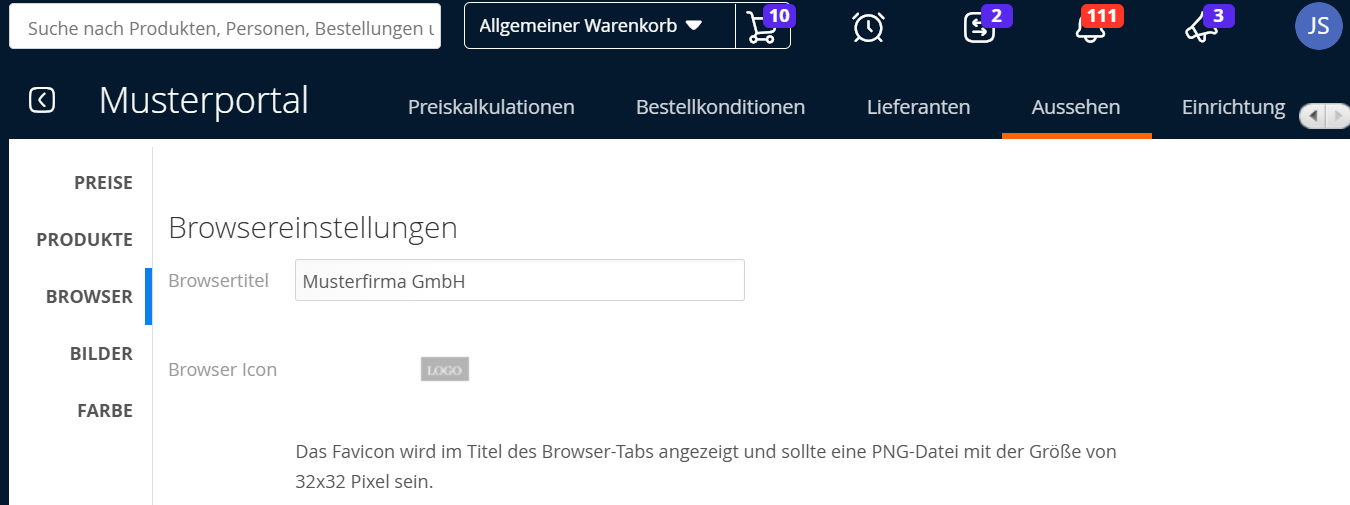
Task: Expand the Allgemeiner Warenkorb dropdown
Action: point(599,26)
